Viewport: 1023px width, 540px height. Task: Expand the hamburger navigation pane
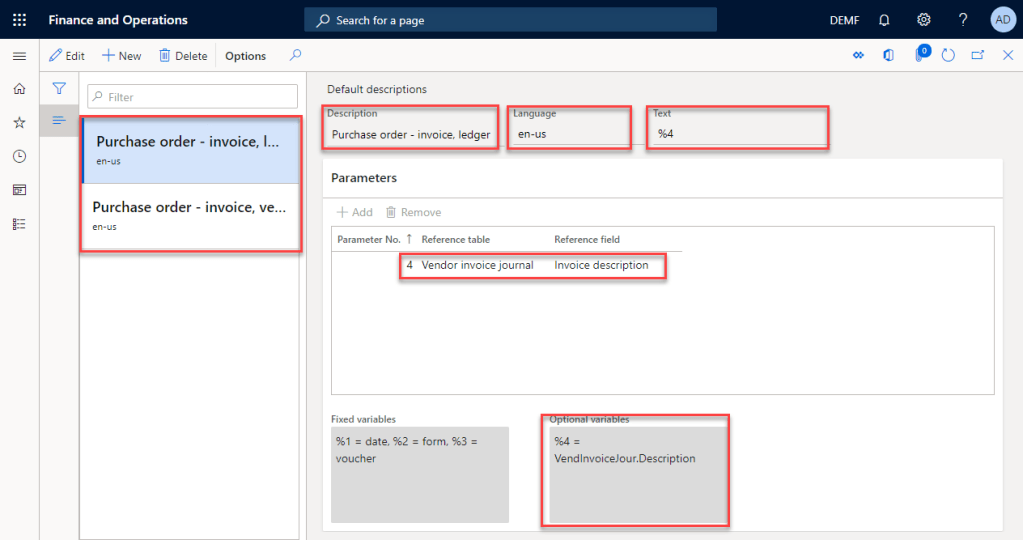(19, 56)
